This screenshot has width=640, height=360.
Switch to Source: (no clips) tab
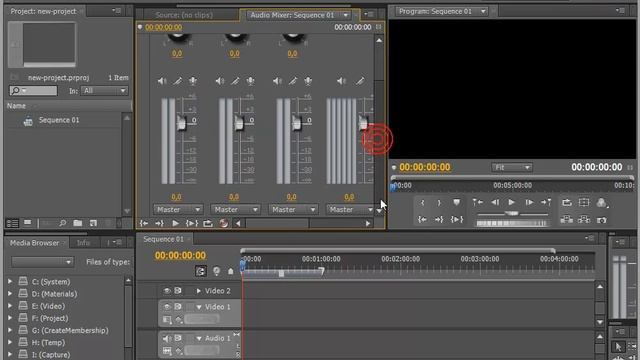[184, 15]
